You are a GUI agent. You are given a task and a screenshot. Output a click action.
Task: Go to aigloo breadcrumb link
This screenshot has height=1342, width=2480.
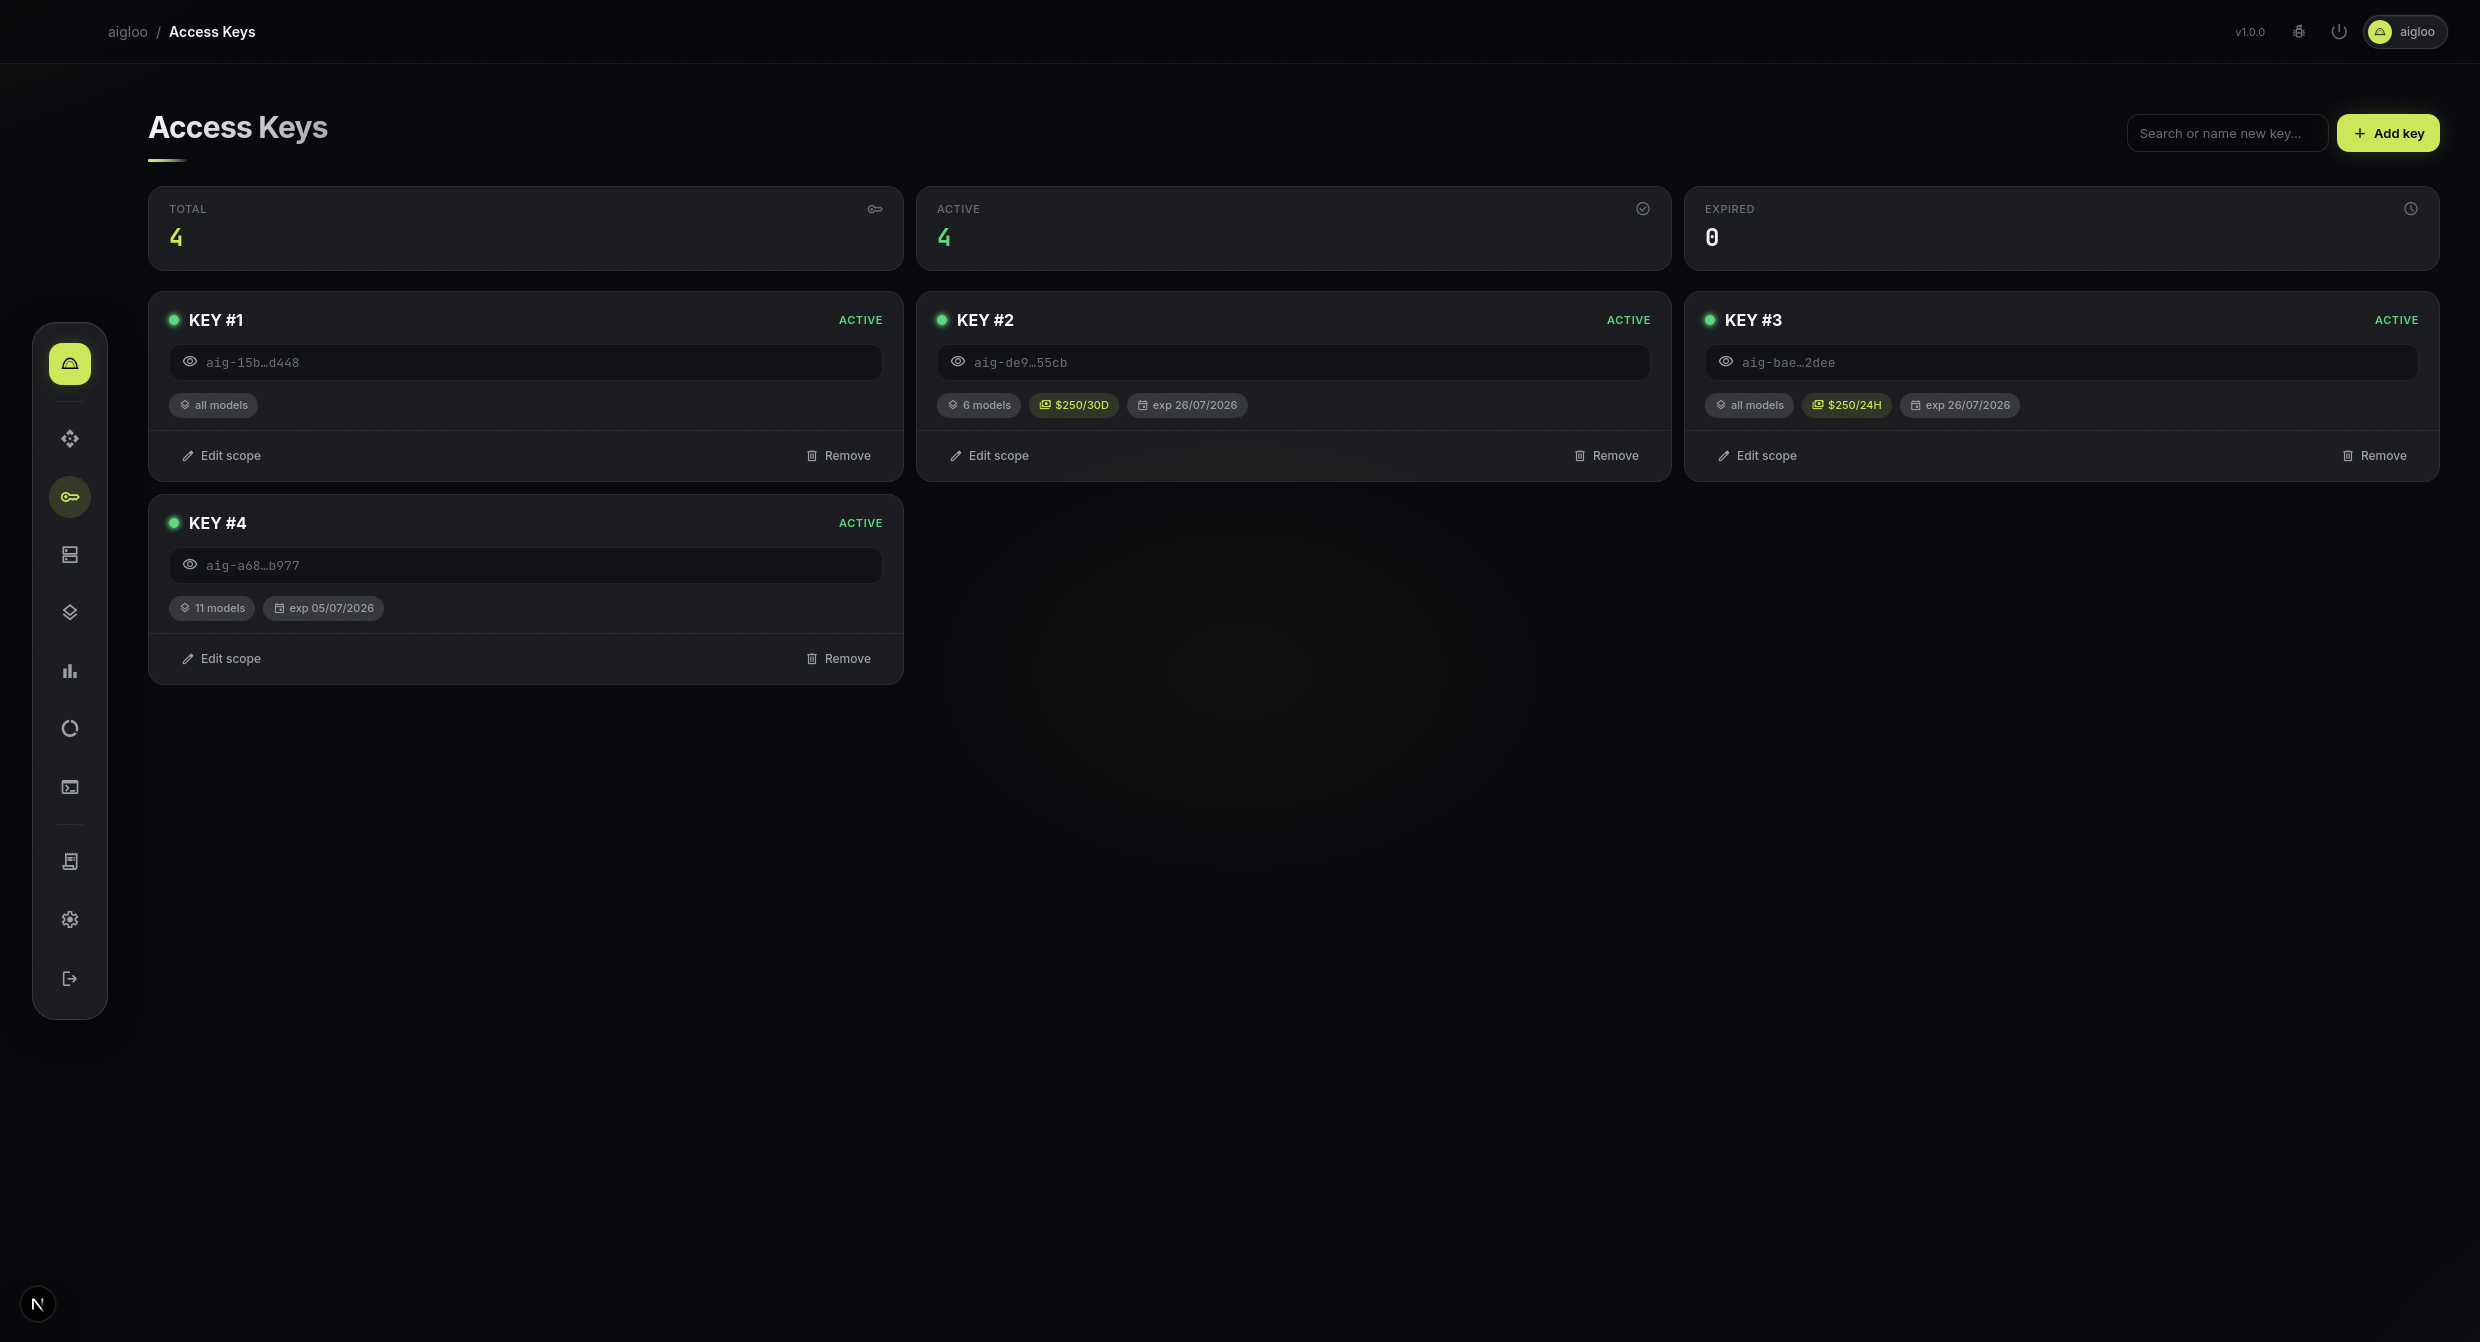[128, 32]
